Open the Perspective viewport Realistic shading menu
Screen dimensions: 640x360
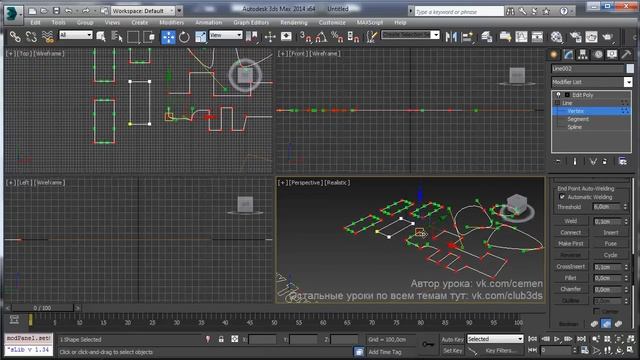(337, 182)
